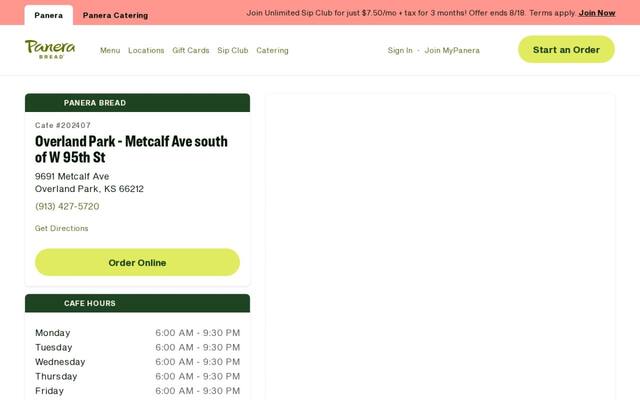Click the Overland Park, KS 66212 line
The height and width of the screenshot is (400, 640).
[89, 189]
